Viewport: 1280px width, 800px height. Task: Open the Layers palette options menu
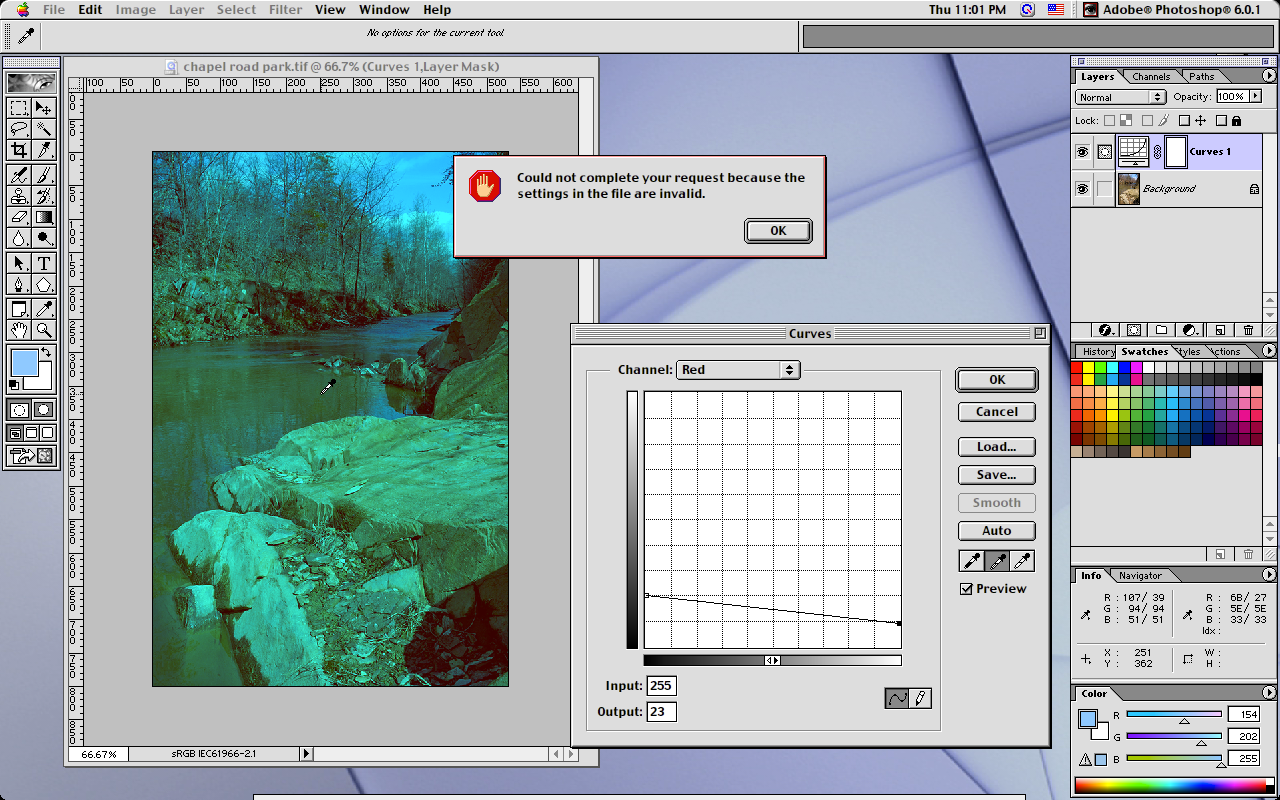click(1269, 76)
